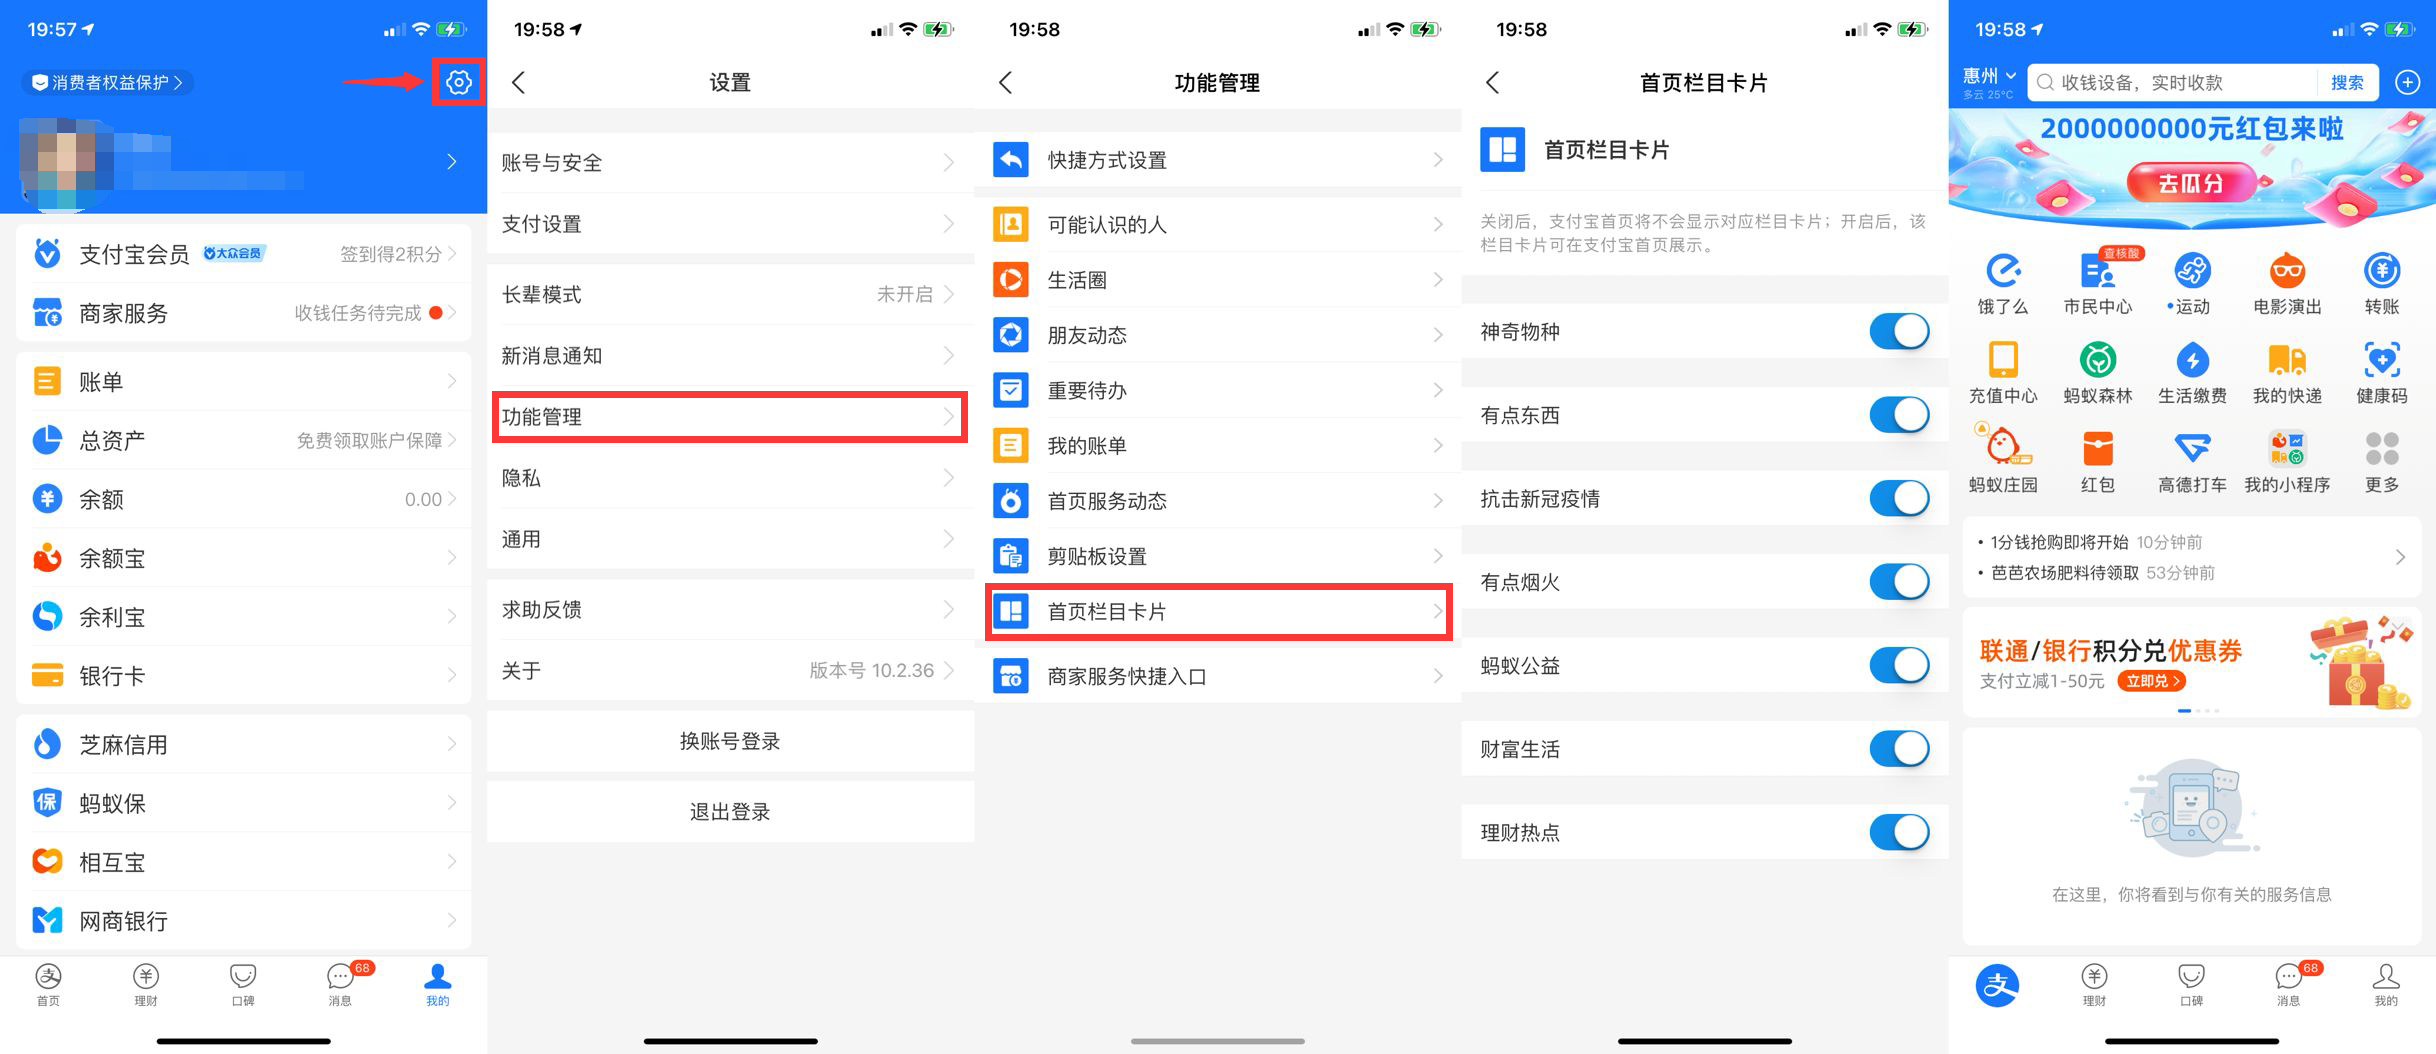Open 运动 icon on home screen
This screenshot has width=2436, height=1054.
pyautogui.click(x=2192, y=271)
